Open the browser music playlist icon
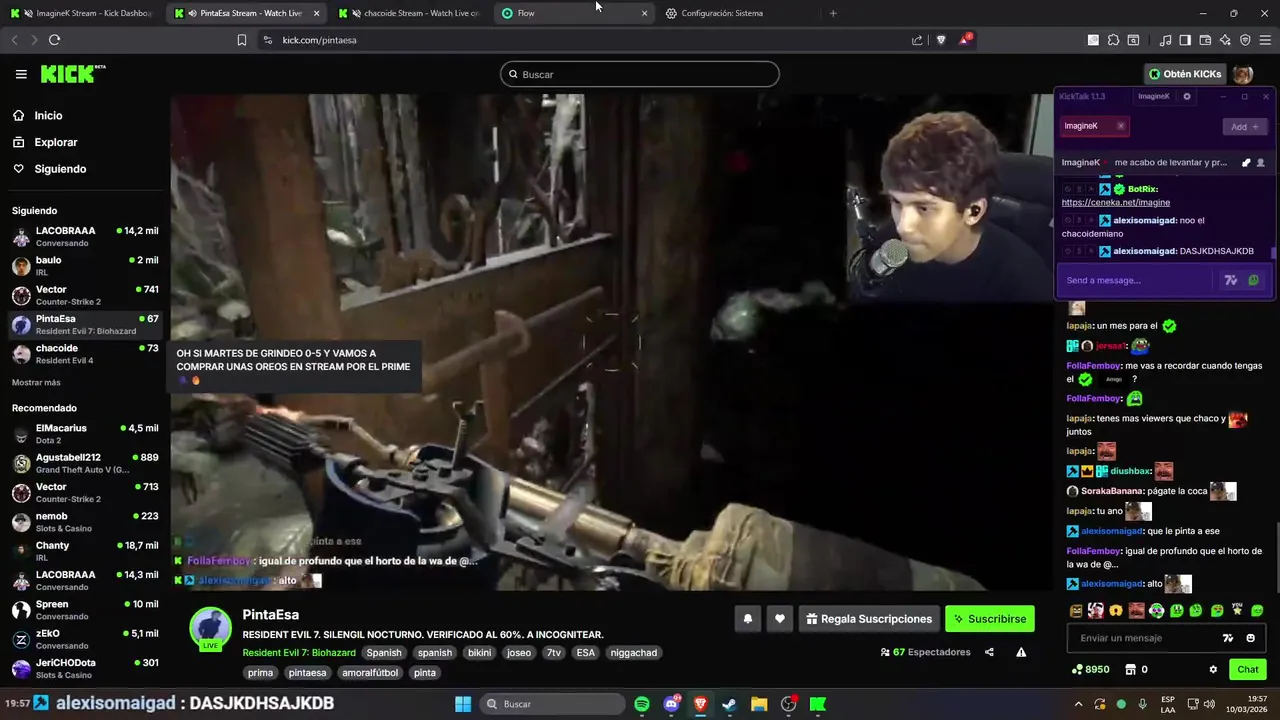The width and height of the screenshot is (1280, 720). pos(1165,40)
